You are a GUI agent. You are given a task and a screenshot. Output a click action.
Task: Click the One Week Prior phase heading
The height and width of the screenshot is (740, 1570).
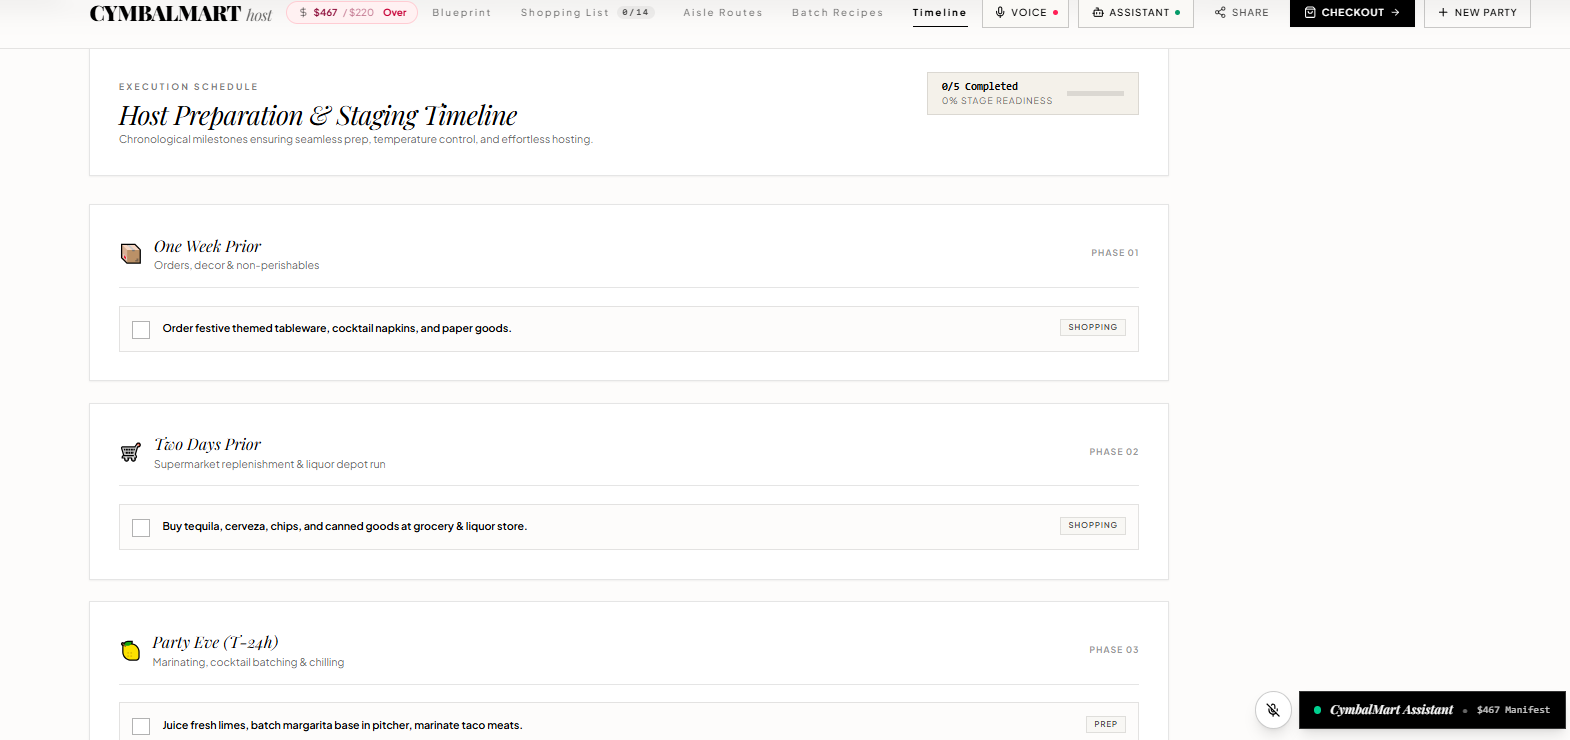[x=207, y=246]
